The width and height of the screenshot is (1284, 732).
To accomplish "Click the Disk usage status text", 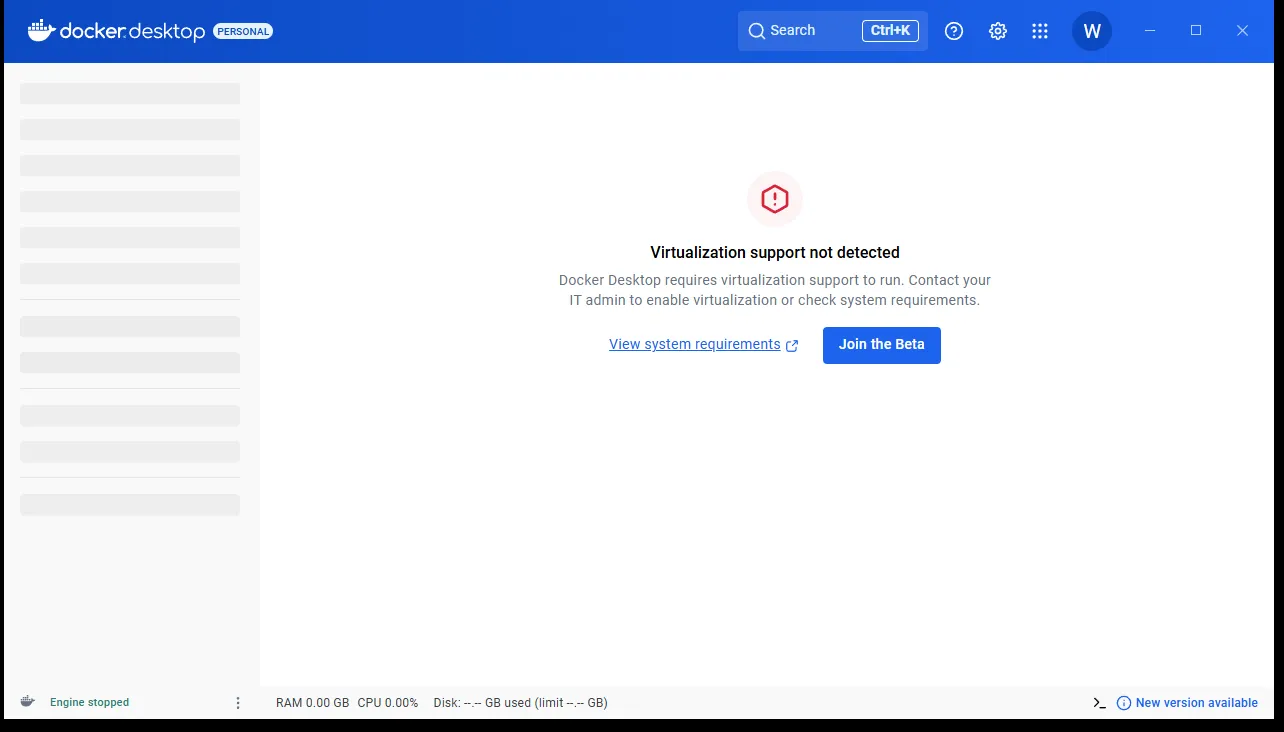I will 521,703.
